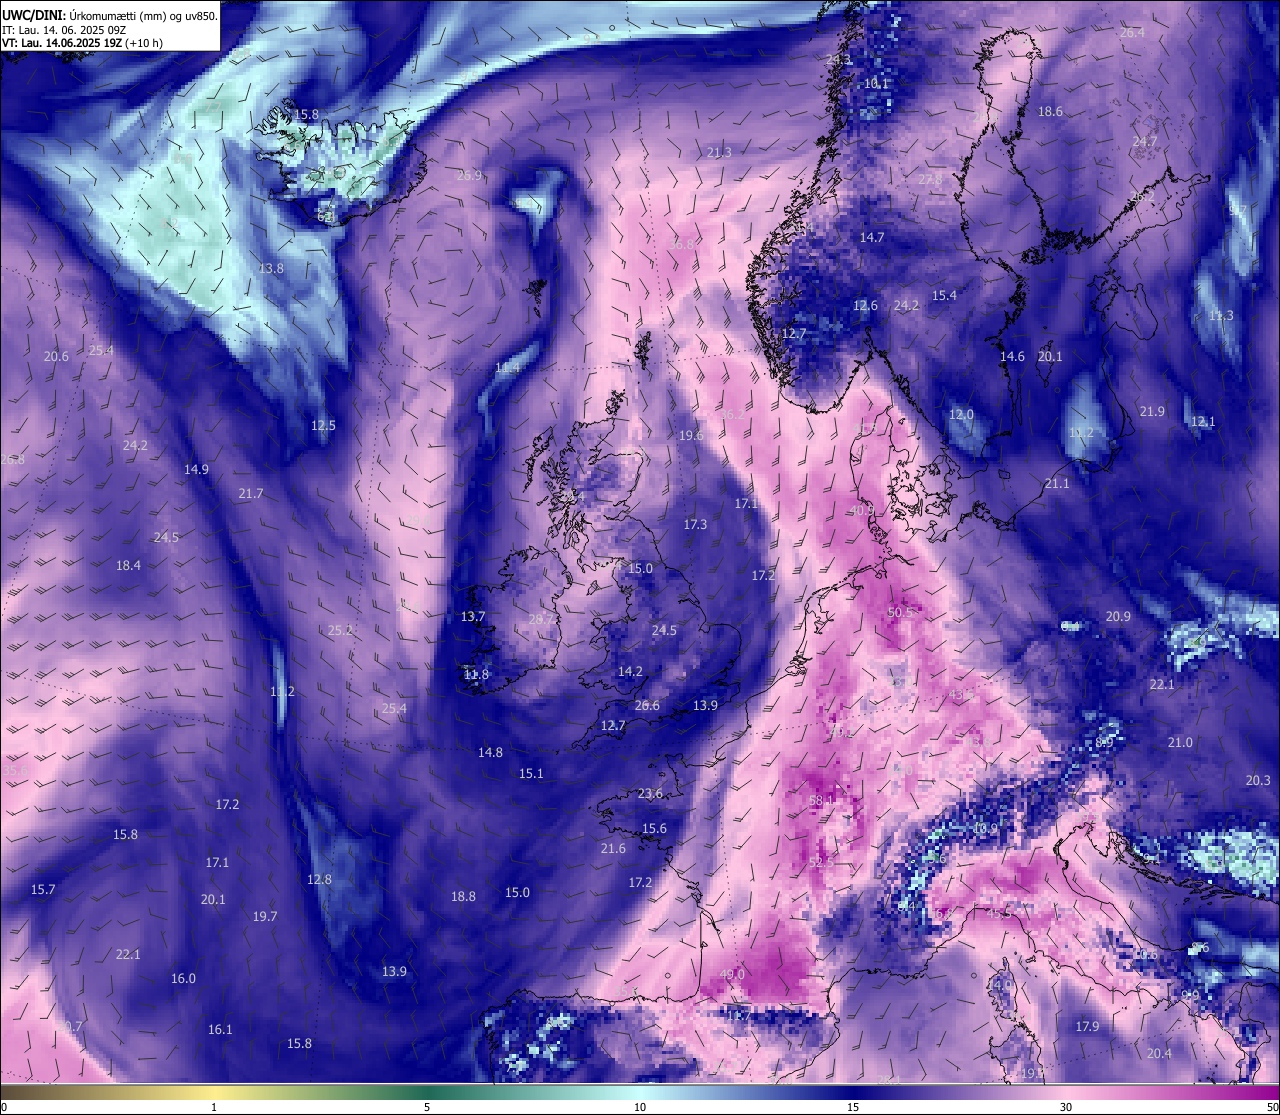Click the 50 label ending the color scale

point(1271,1107)
